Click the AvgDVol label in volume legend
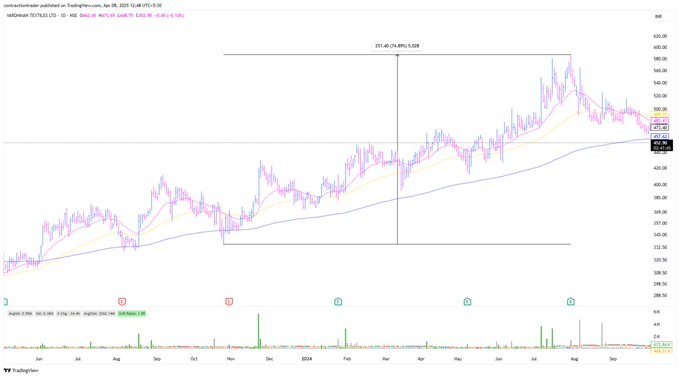 [100, 313]
